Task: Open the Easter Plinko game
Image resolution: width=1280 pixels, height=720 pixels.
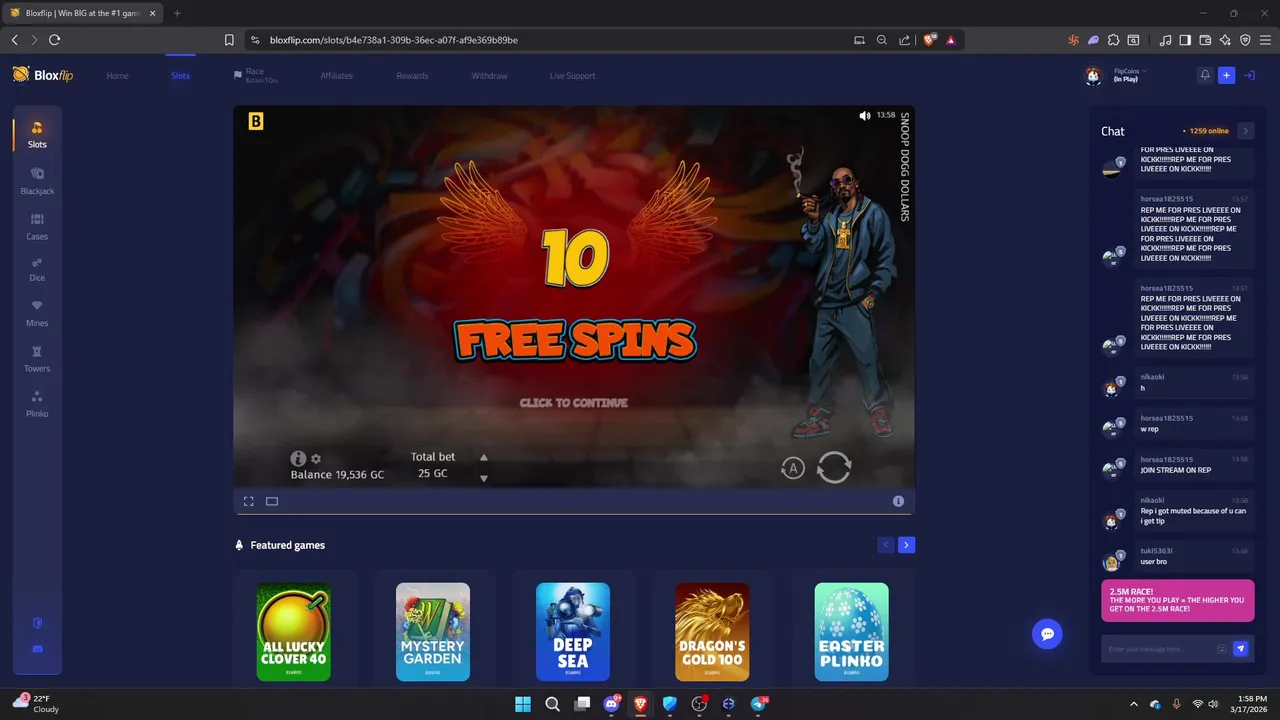Action: (x=852, y=632)
